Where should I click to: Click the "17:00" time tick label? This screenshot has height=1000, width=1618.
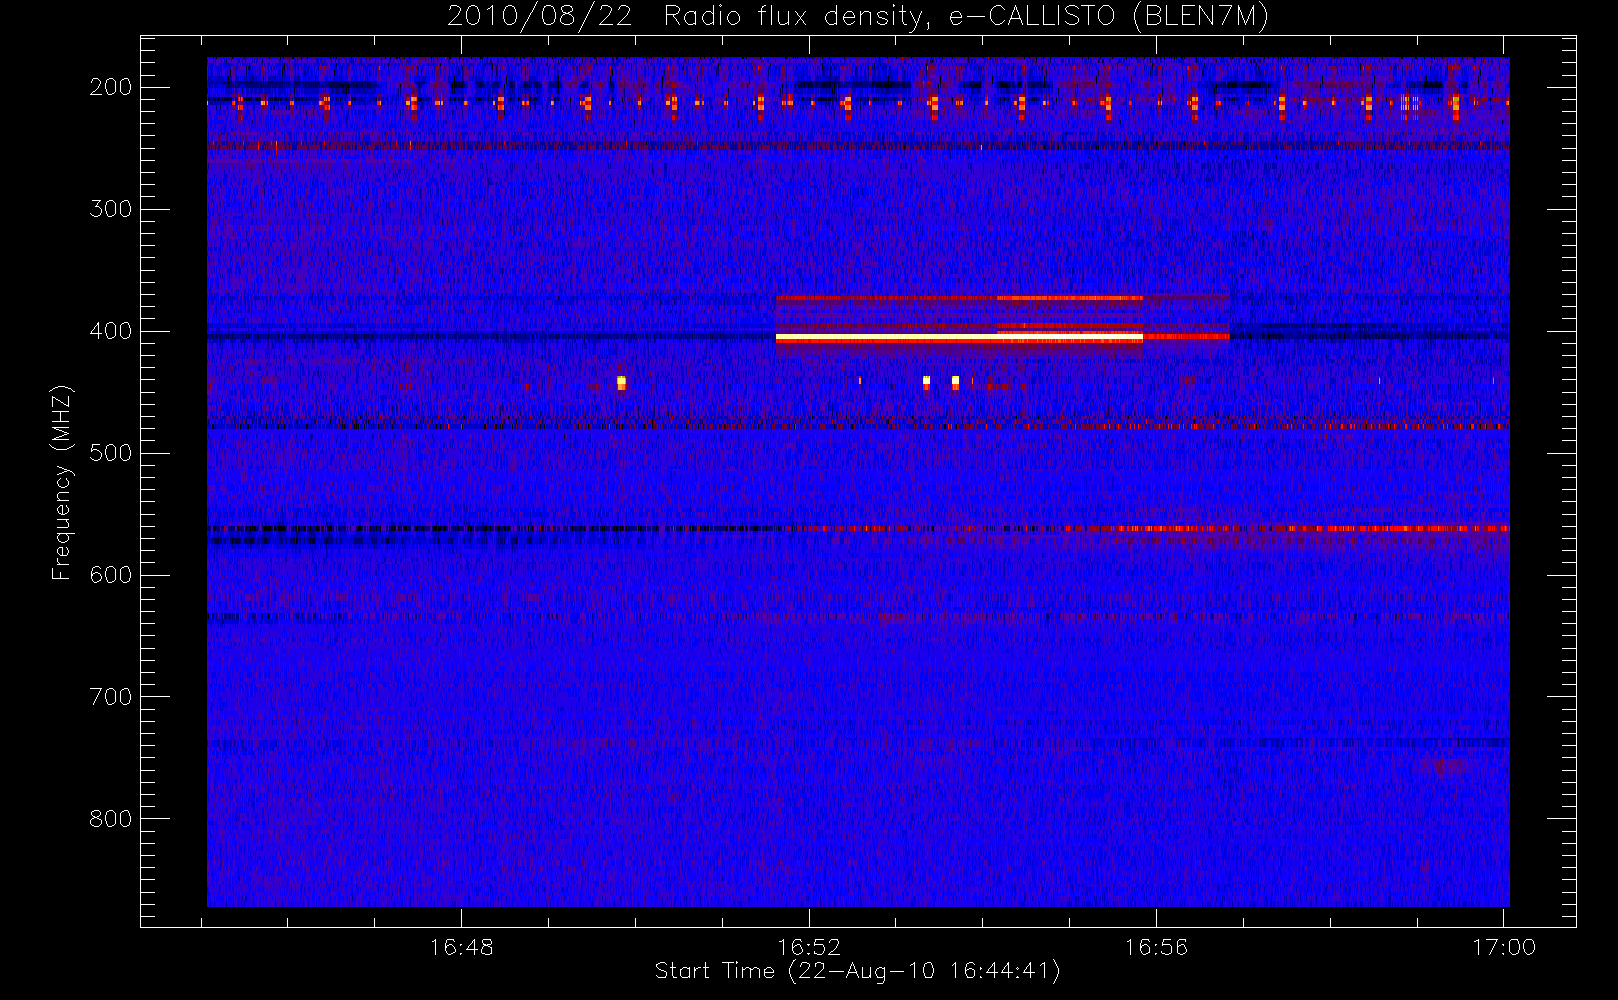click(1504, 947)
